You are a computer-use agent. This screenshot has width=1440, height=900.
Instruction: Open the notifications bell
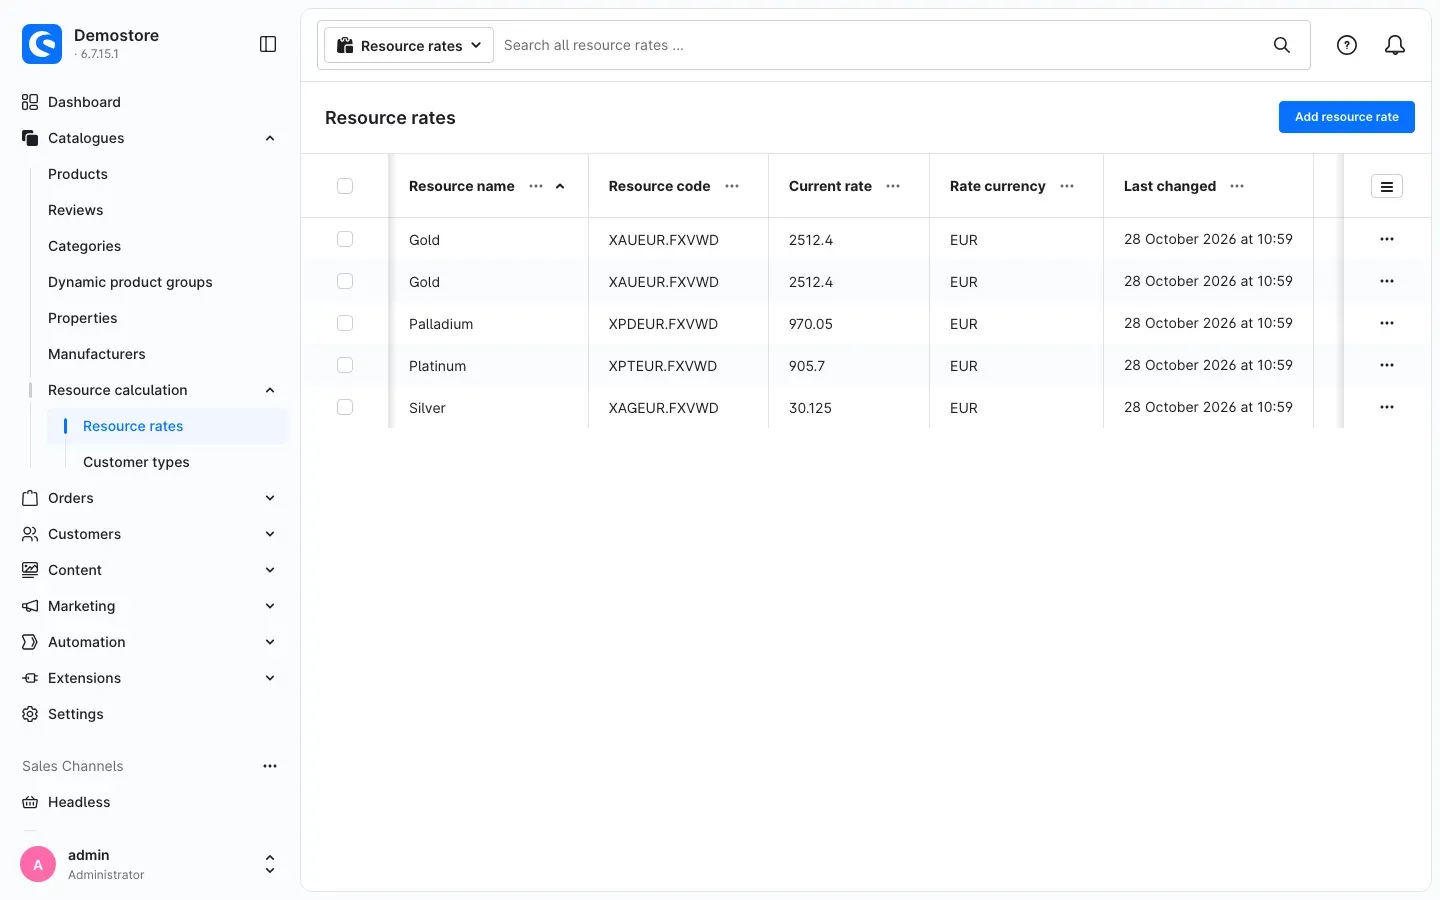[1395, 45]
